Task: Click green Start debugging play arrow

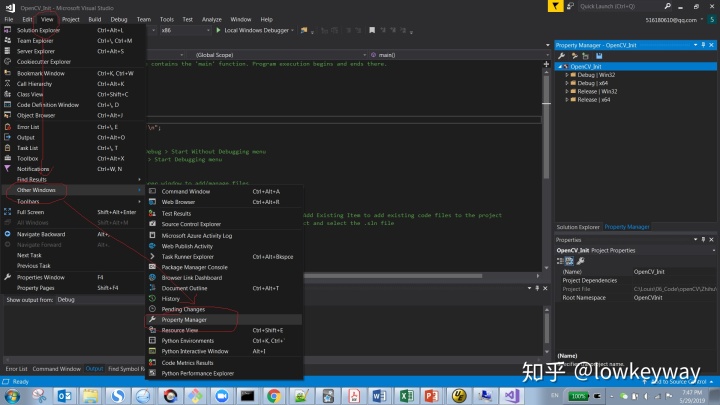Action: (218, 30)
